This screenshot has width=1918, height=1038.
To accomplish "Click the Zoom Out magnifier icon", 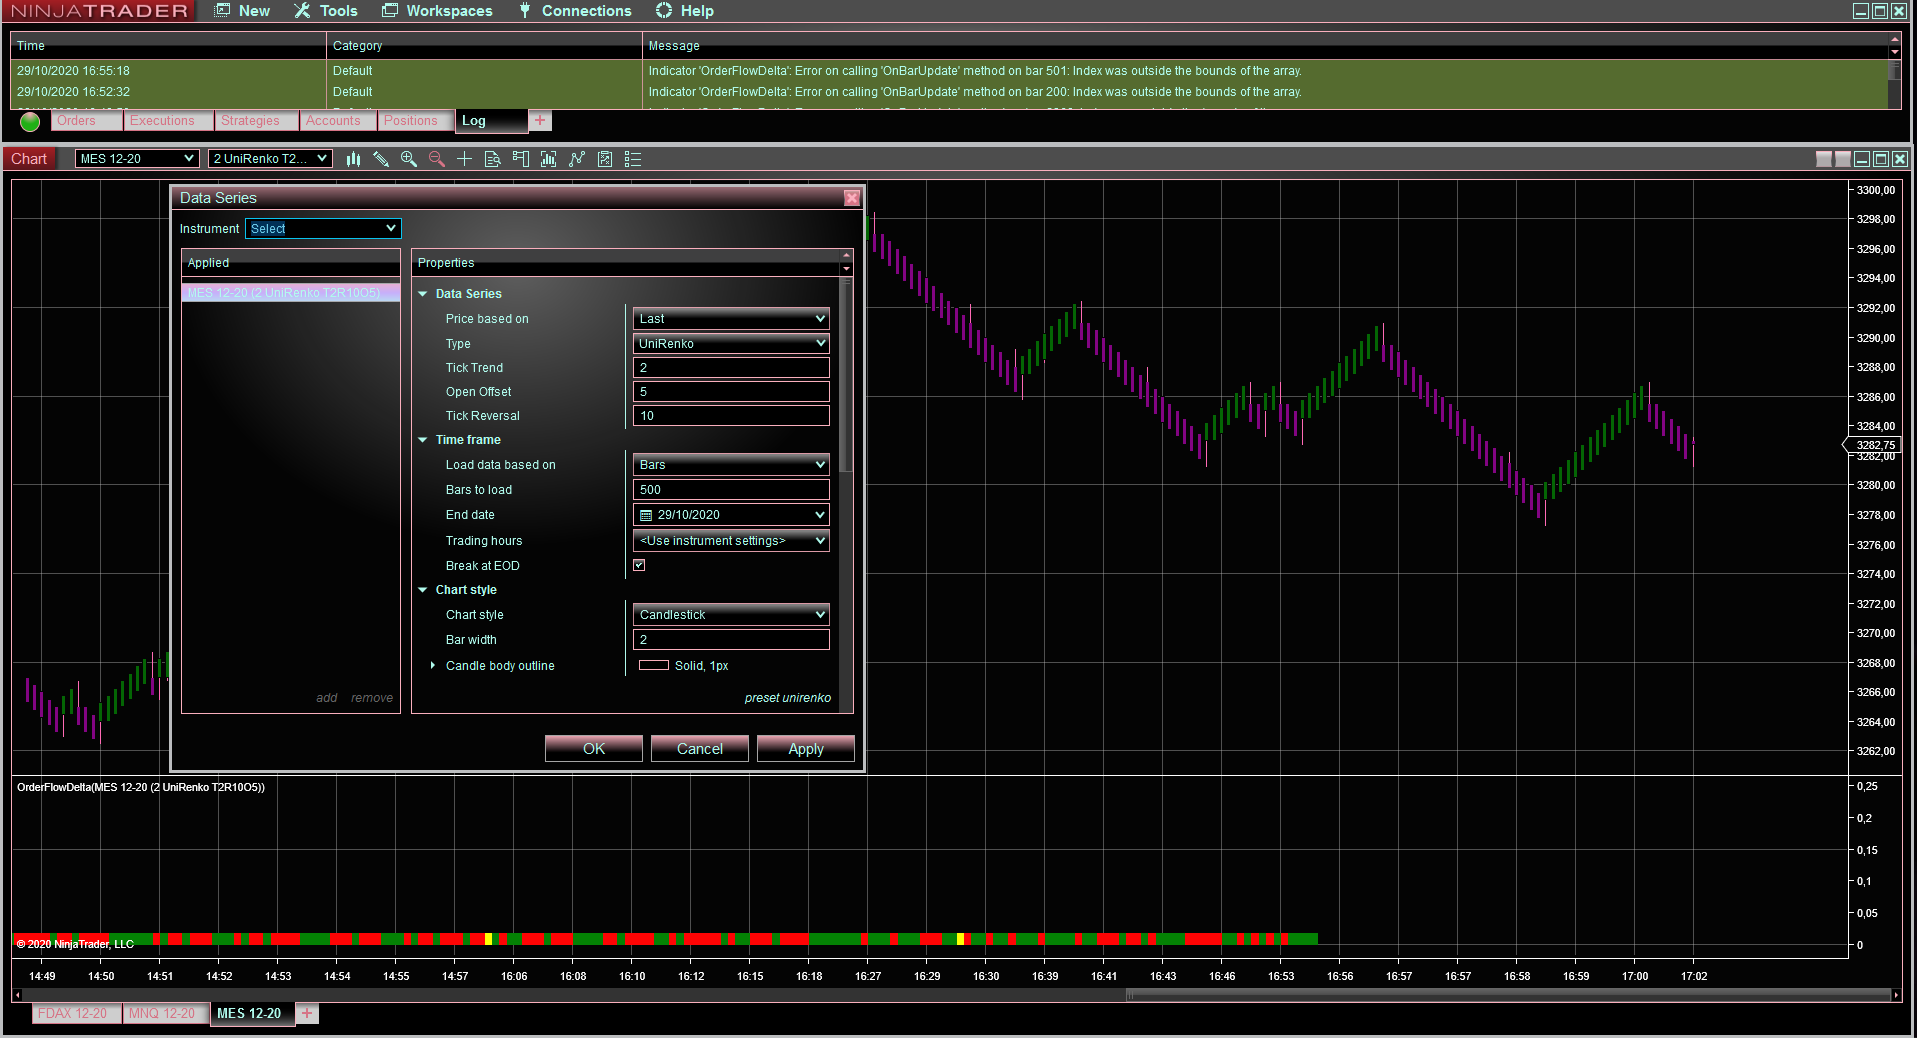I will tap(437, 159).
